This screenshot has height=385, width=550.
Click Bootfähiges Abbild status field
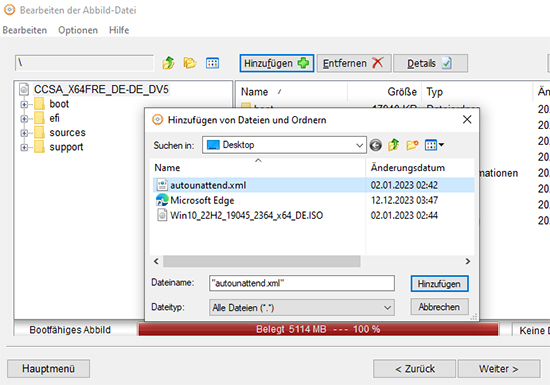(x=70, y=330)
